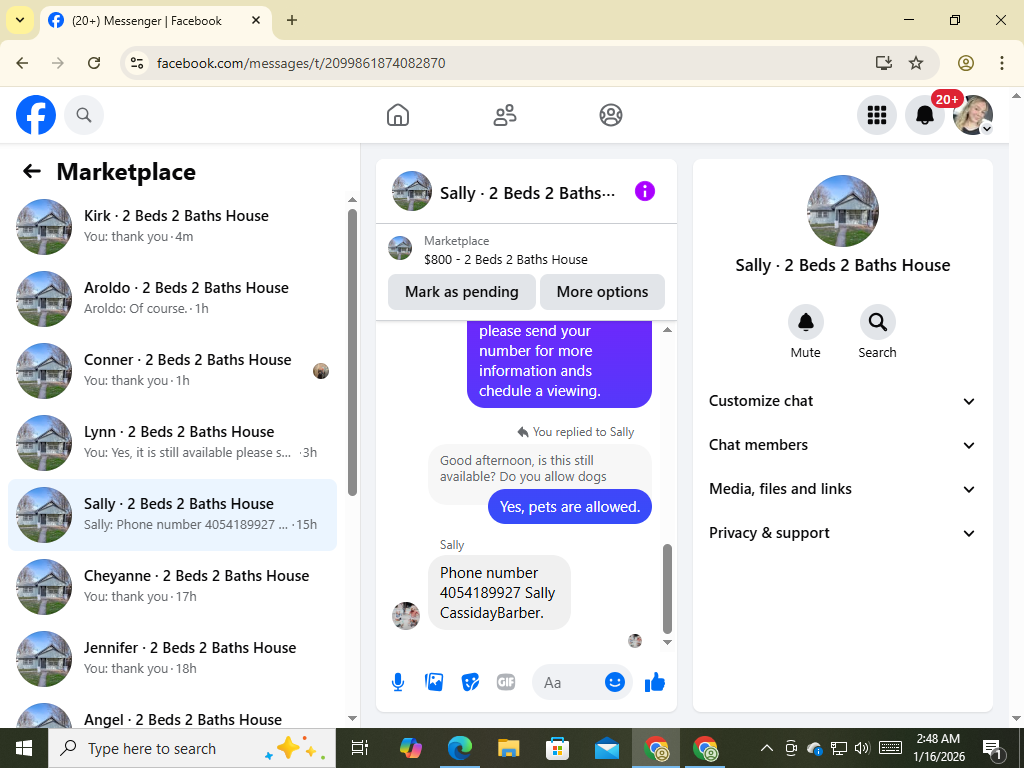Screen dimensions: 1024x768
Task: Open Windows Start menu
Action: (x=24, y=748)
